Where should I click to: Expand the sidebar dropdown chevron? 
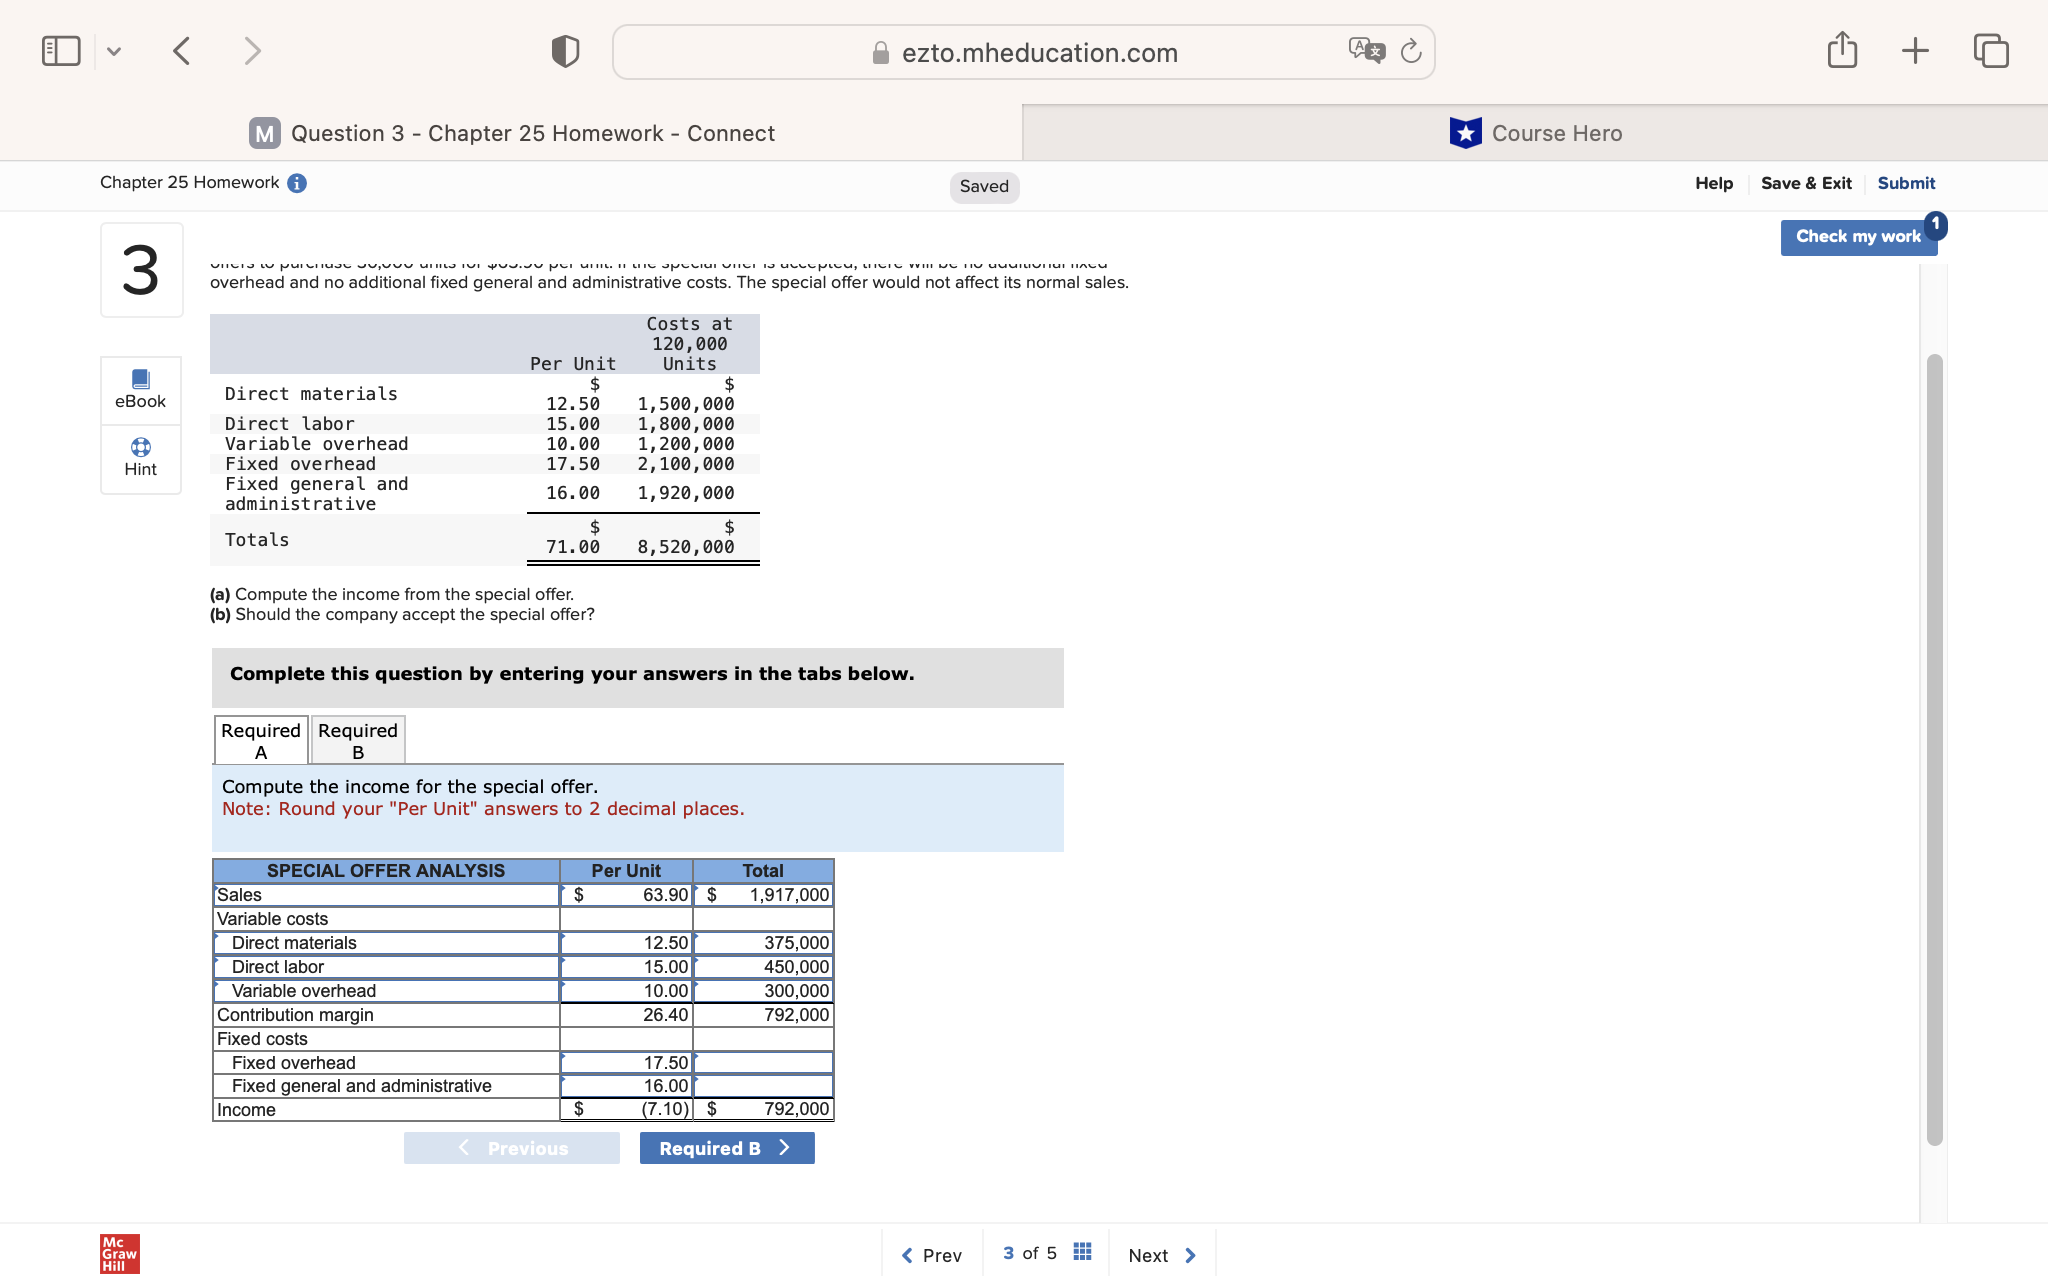(114, 51)
